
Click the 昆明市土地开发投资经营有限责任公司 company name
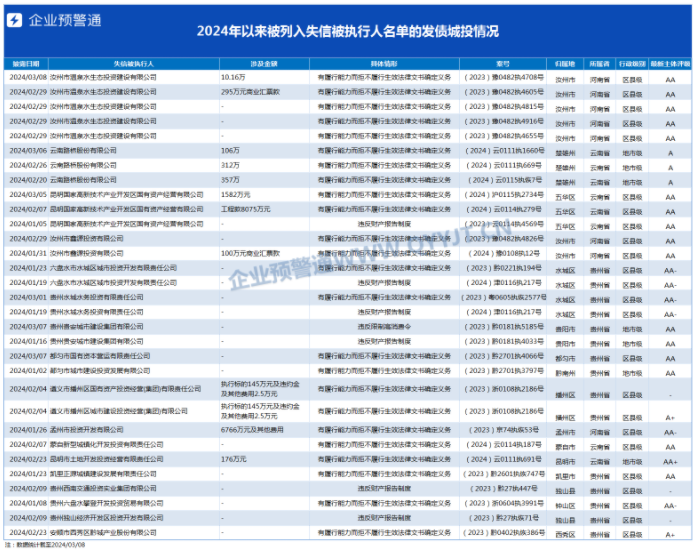click(x=106, y=459)
